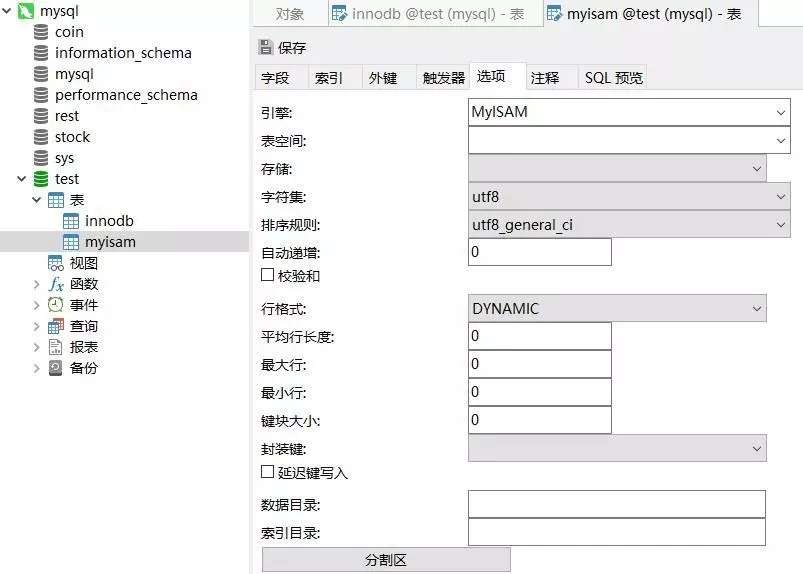Switch to the 触发器 triggers tab
The width and height of the screenshot is (803, 574).
(x=443, y=78)
